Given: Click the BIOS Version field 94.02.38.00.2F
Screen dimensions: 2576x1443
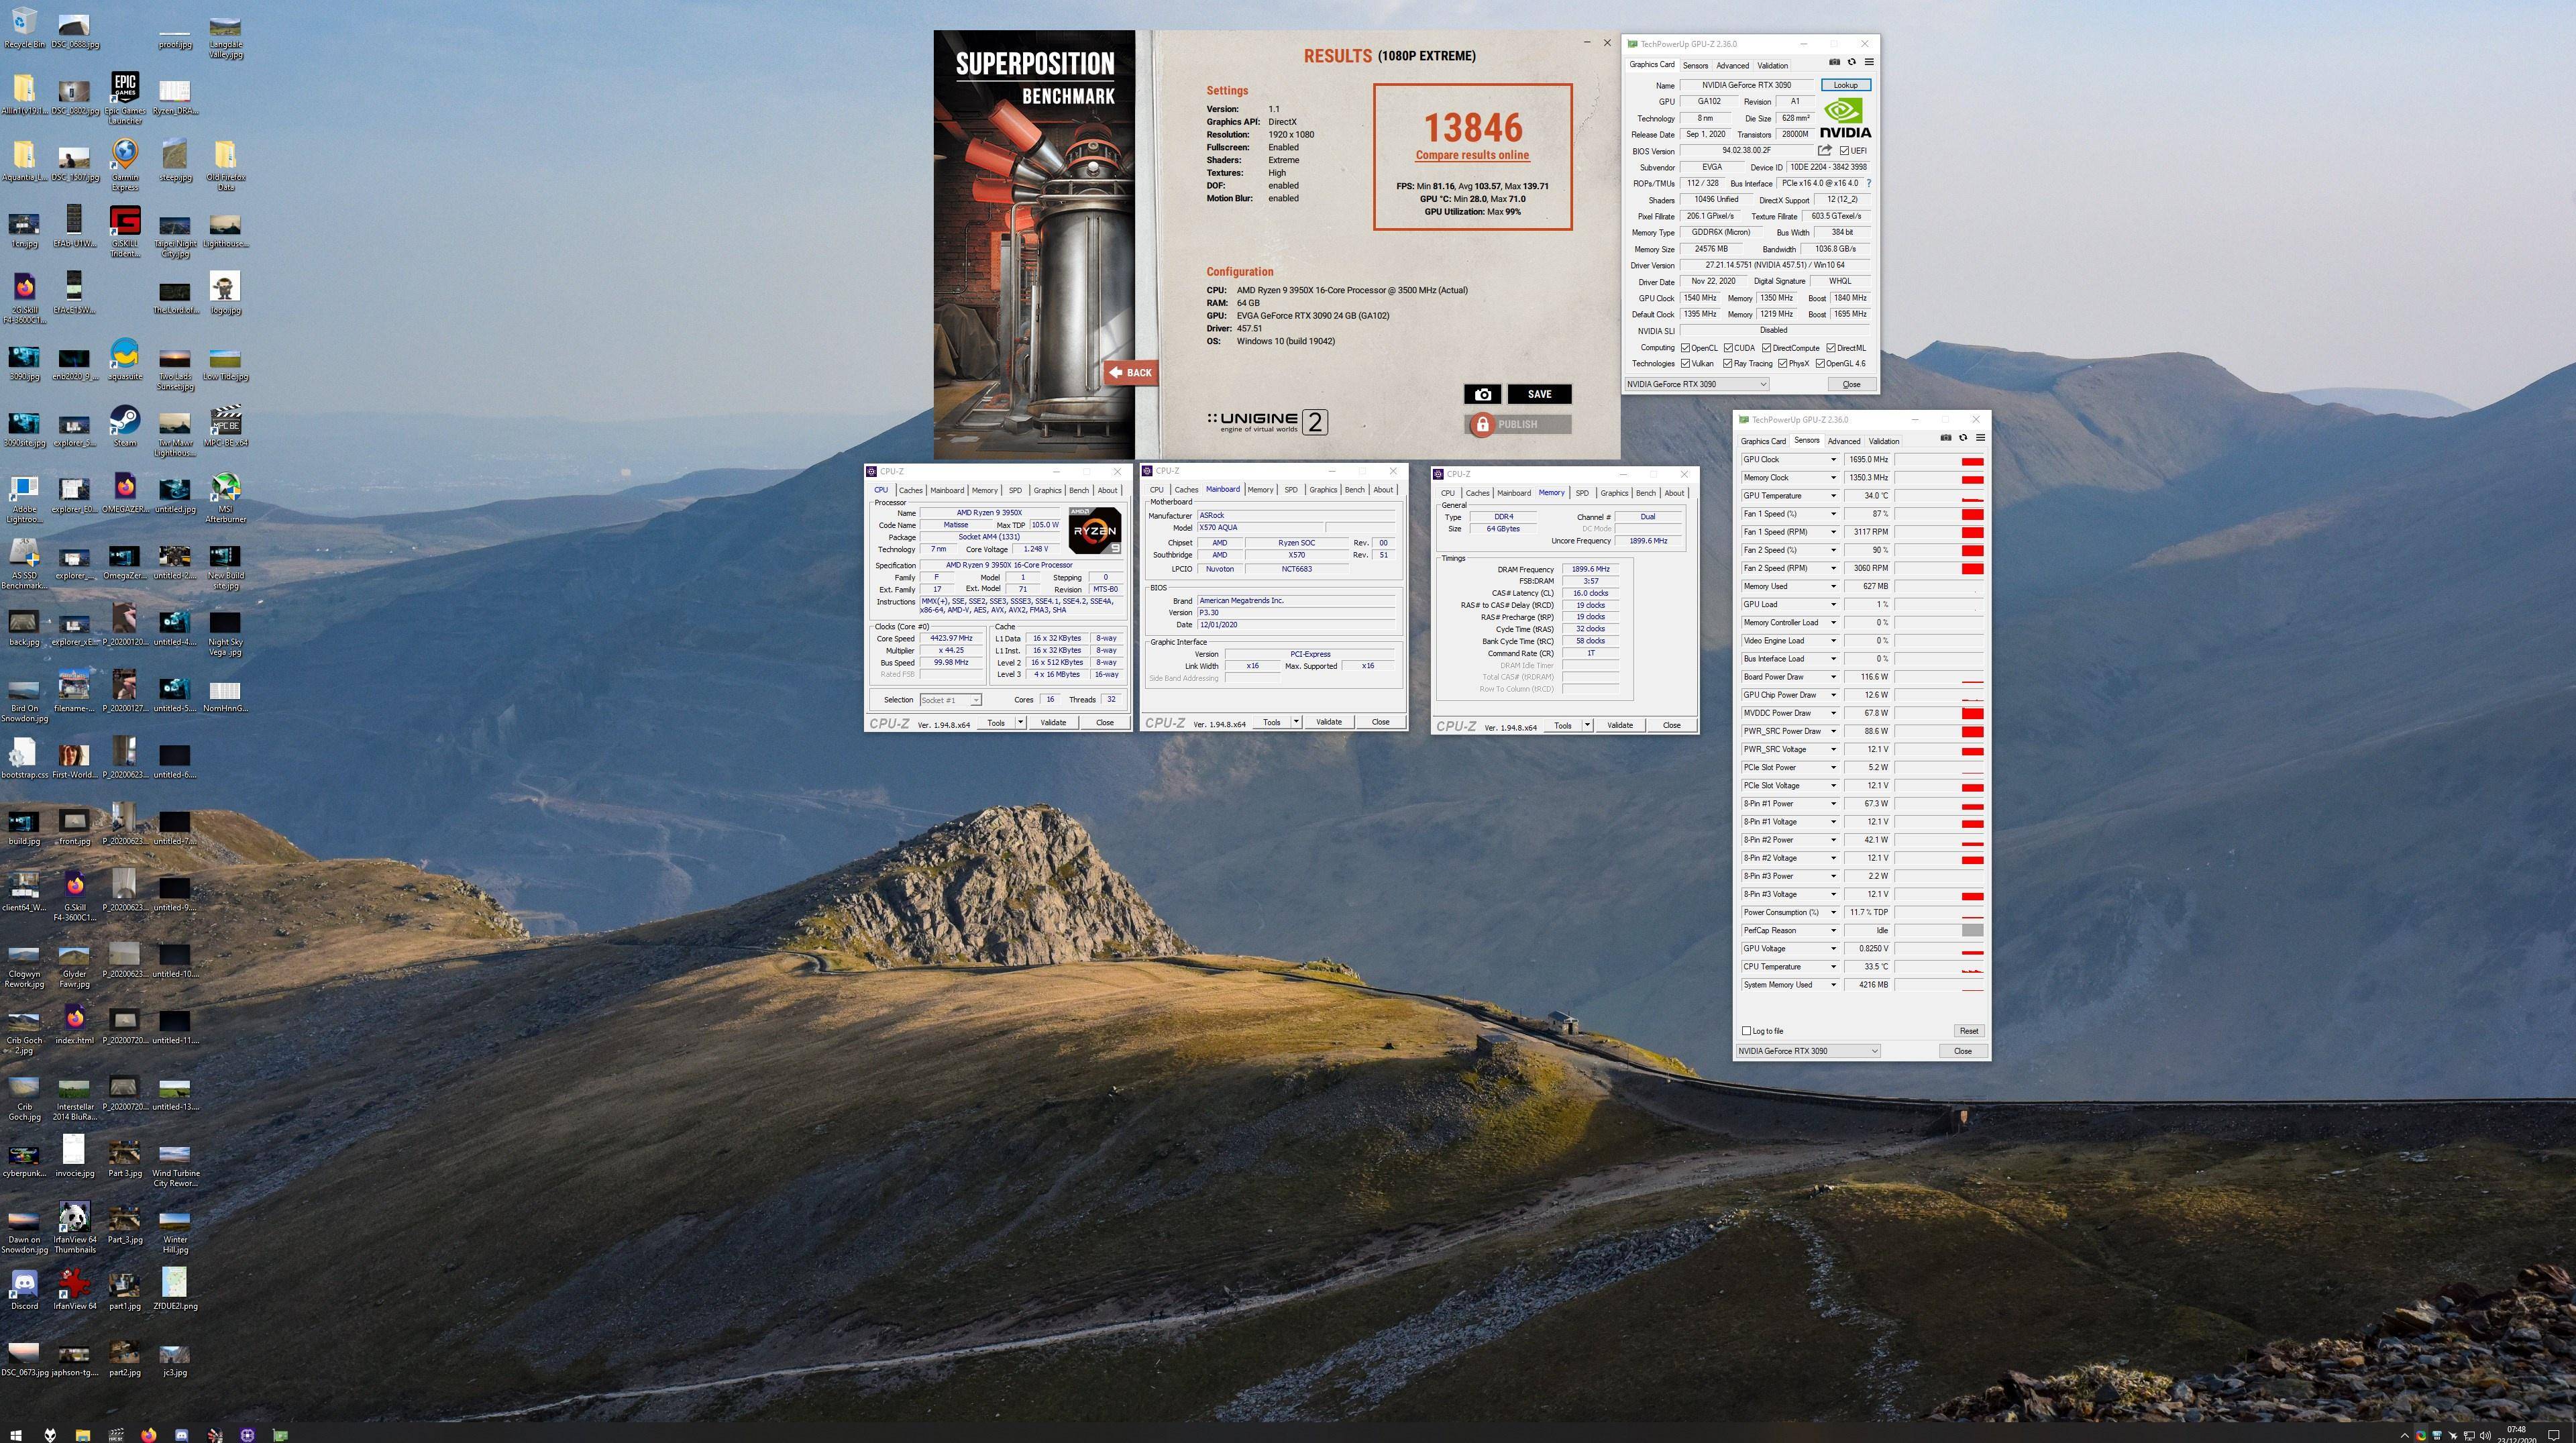Looking at the screenshot, I should [1746, 151].
